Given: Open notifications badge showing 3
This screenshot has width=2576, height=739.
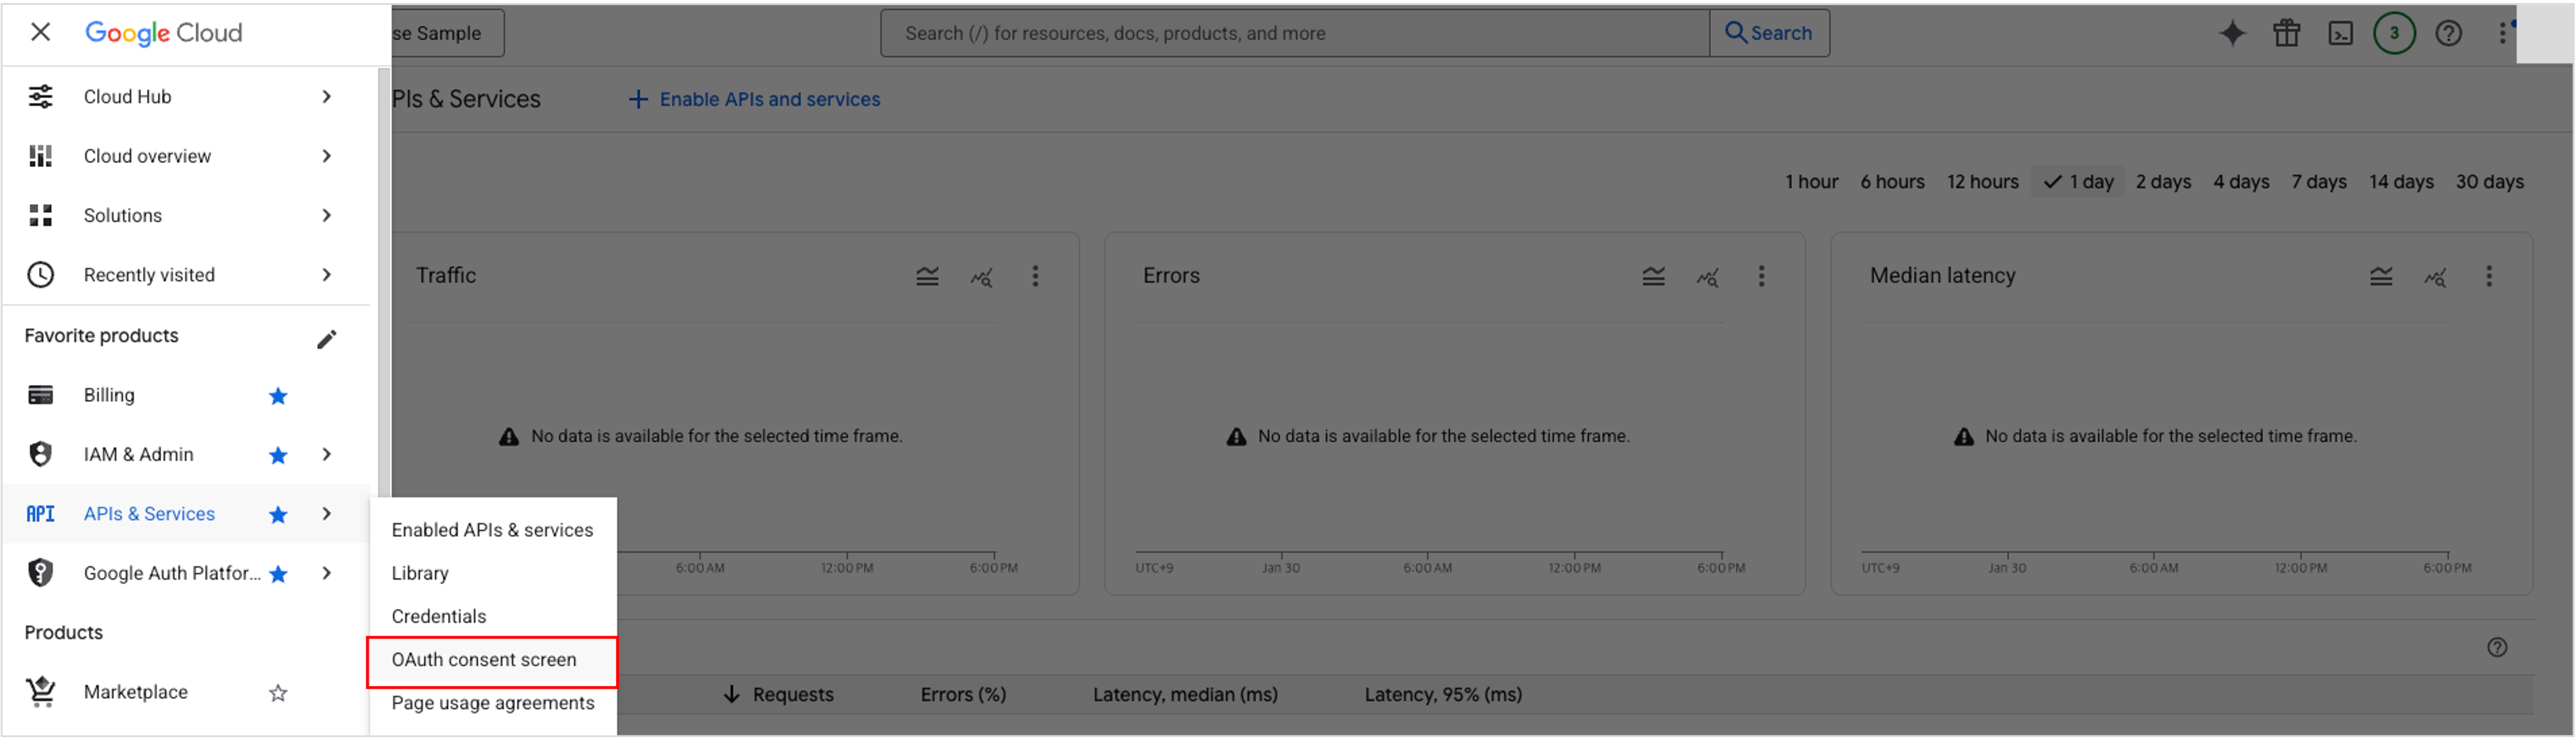Looking at the screenshot, I should pos(2394,33).
